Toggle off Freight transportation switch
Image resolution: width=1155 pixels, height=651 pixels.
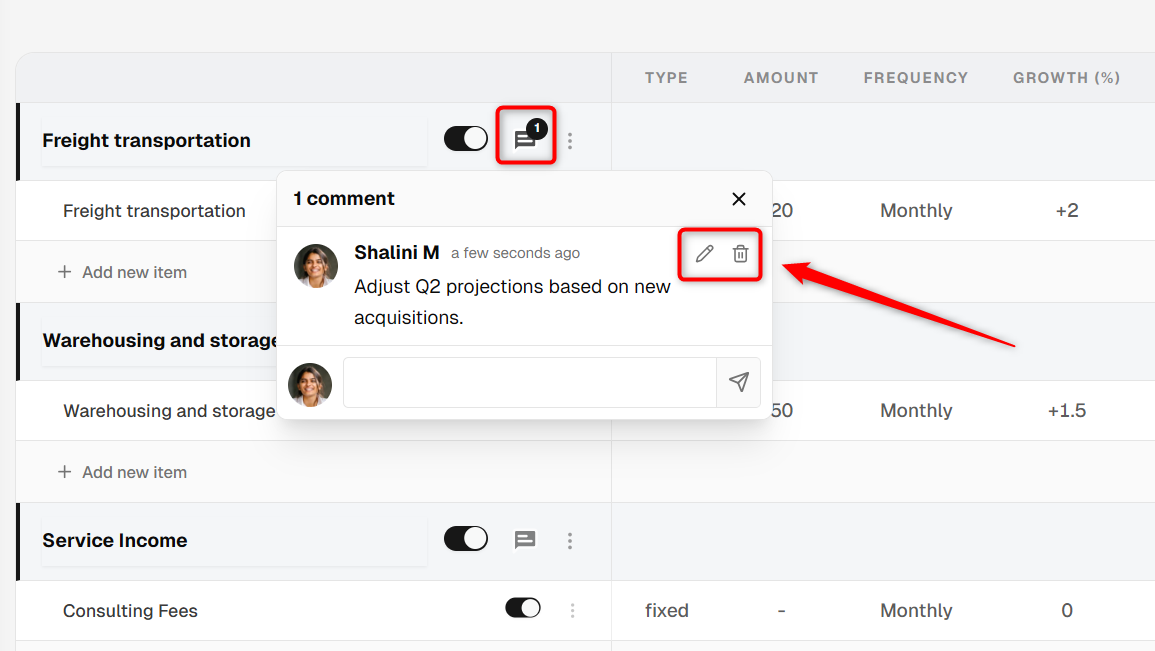(x=466, y=138)
